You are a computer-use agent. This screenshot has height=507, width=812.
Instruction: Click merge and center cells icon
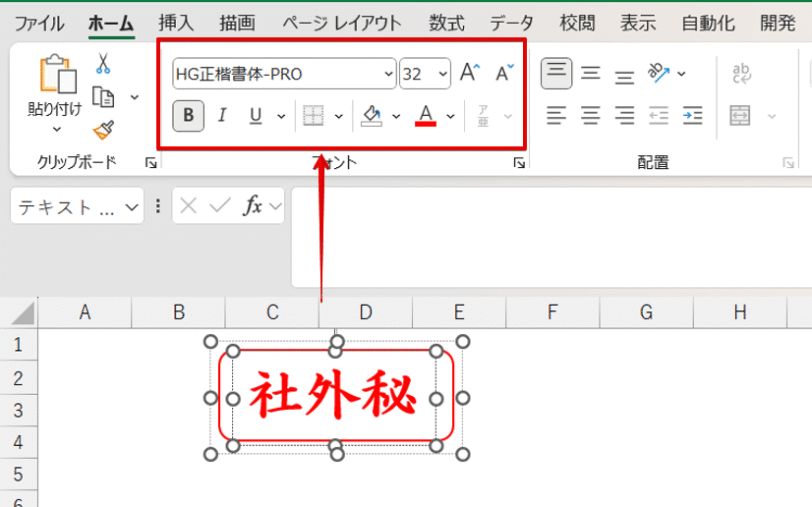click(740, 115)
